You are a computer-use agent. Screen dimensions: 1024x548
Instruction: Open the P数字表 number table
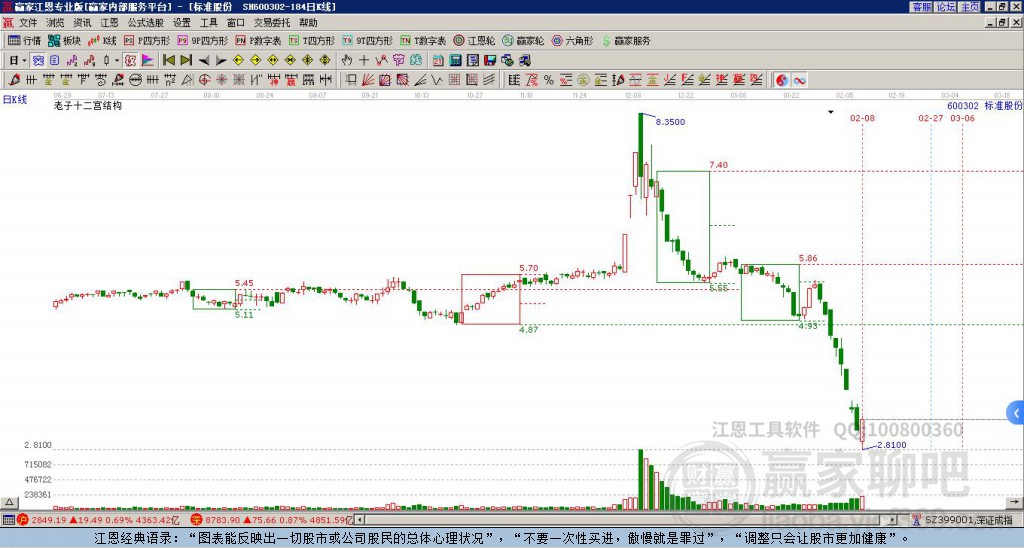(x=258, y=40)
